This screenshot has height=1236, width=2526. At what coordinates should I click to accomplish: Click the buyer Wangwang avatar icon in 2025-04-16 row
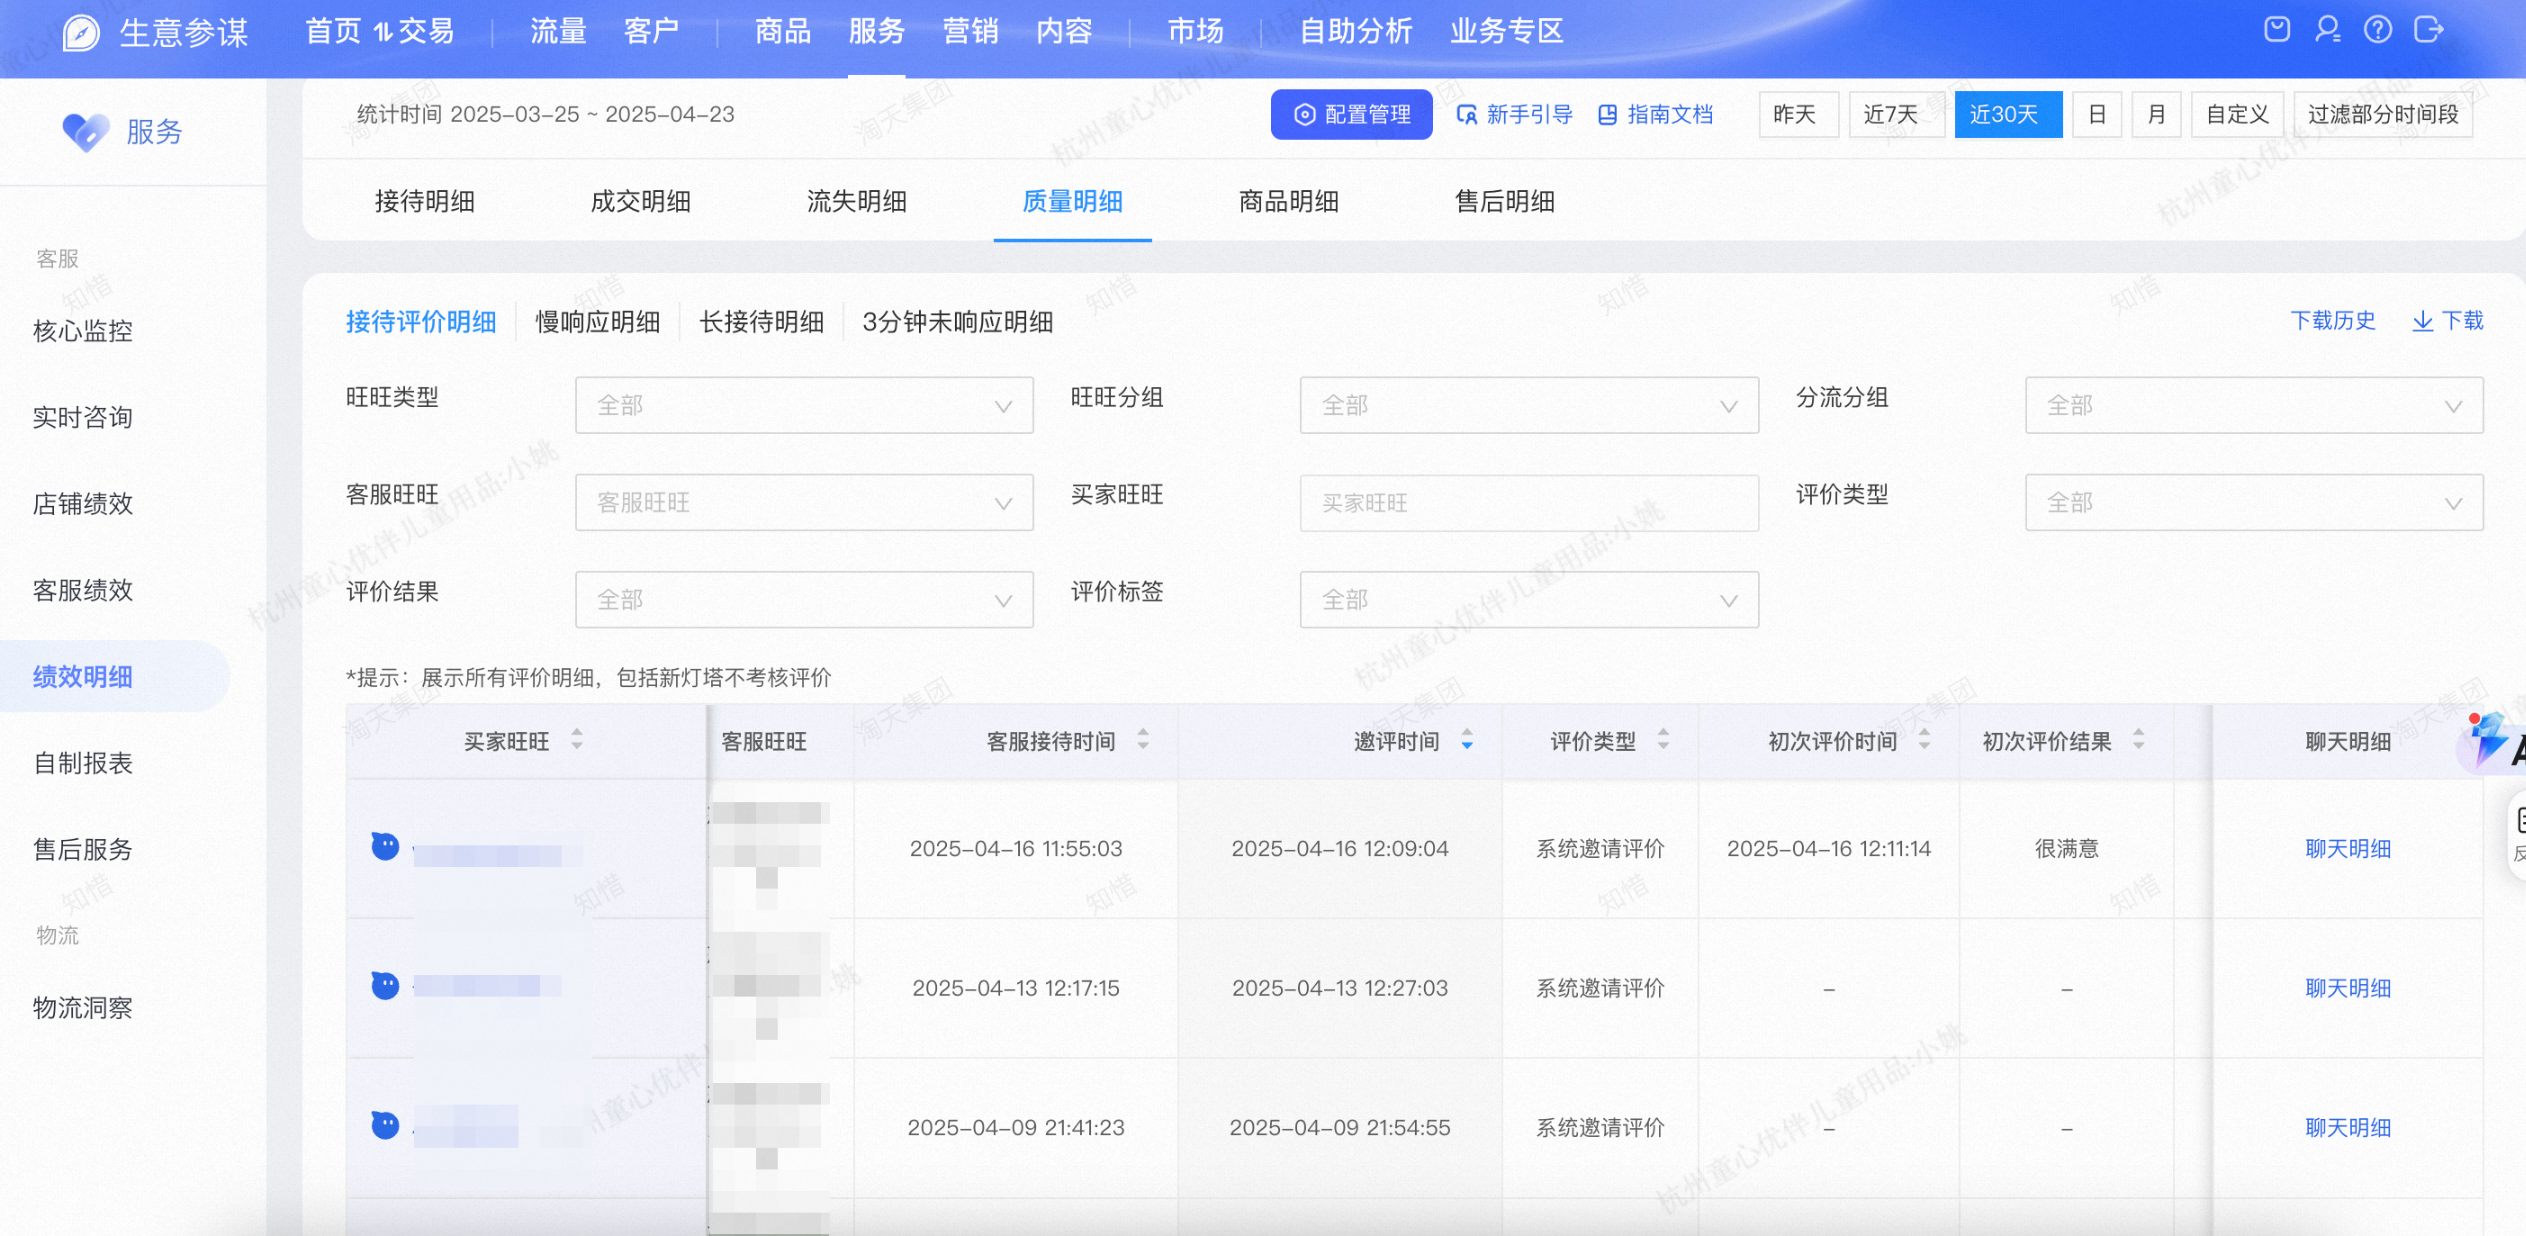click(385, 847)
